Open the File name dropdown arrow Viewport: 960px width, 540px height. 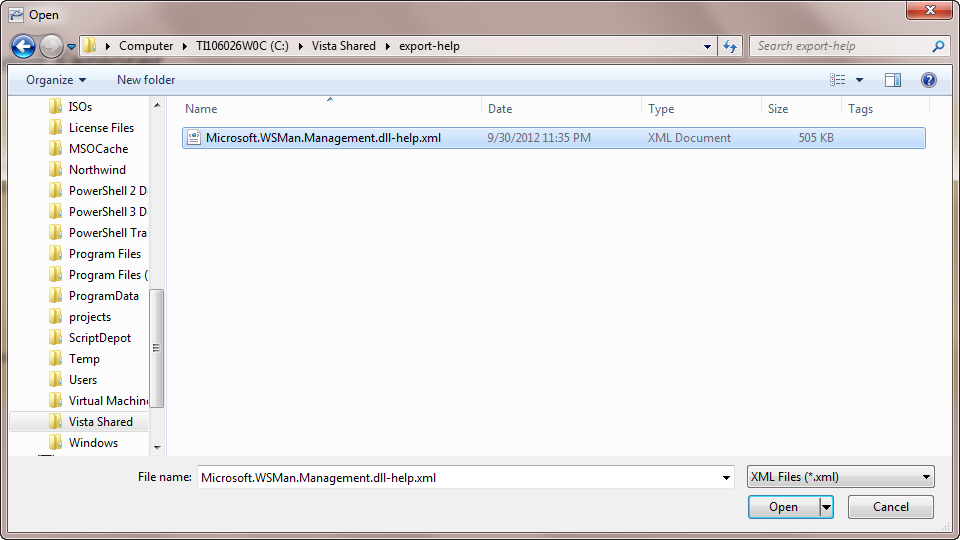coord(726,478)
